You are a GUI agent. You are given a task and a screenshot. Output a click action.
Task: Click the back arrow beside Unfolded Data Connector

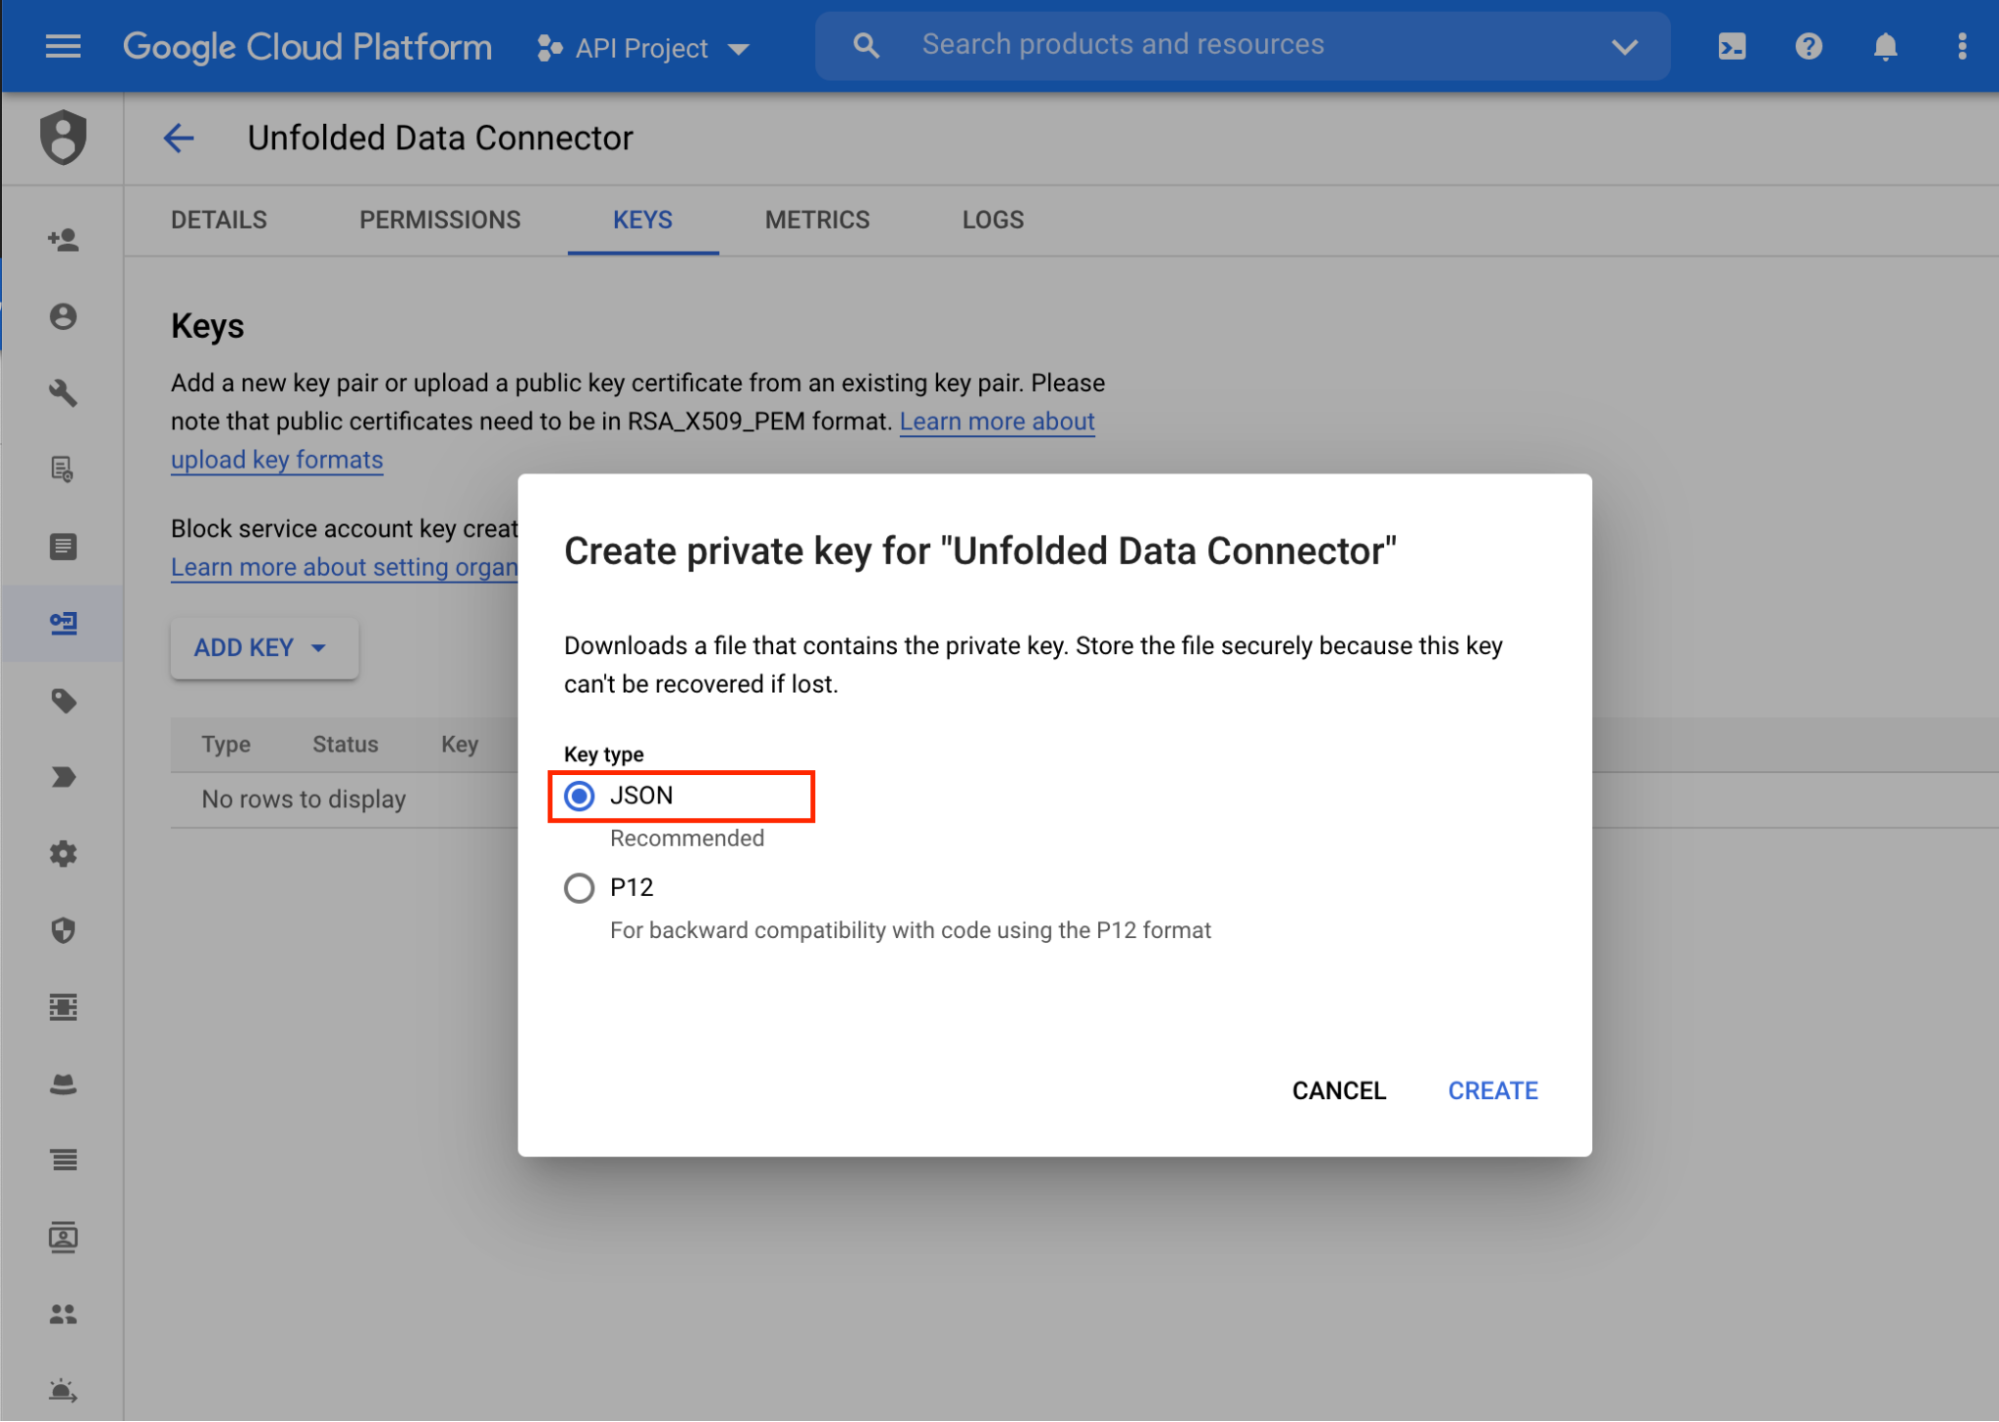click(179, 138)
